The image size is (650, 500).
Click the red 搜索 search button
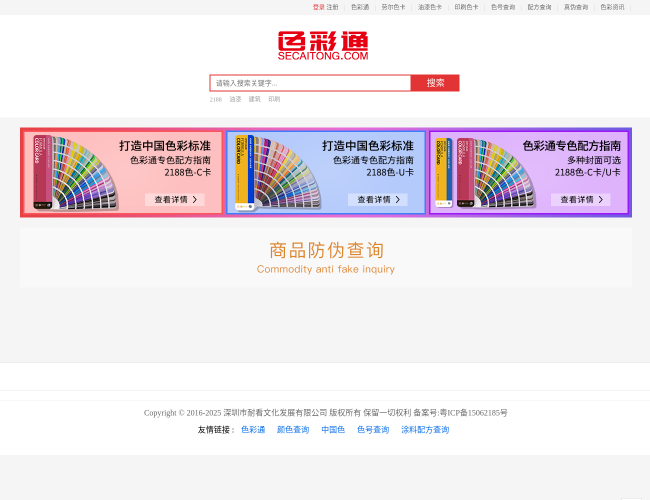click(x=435, y=83)
